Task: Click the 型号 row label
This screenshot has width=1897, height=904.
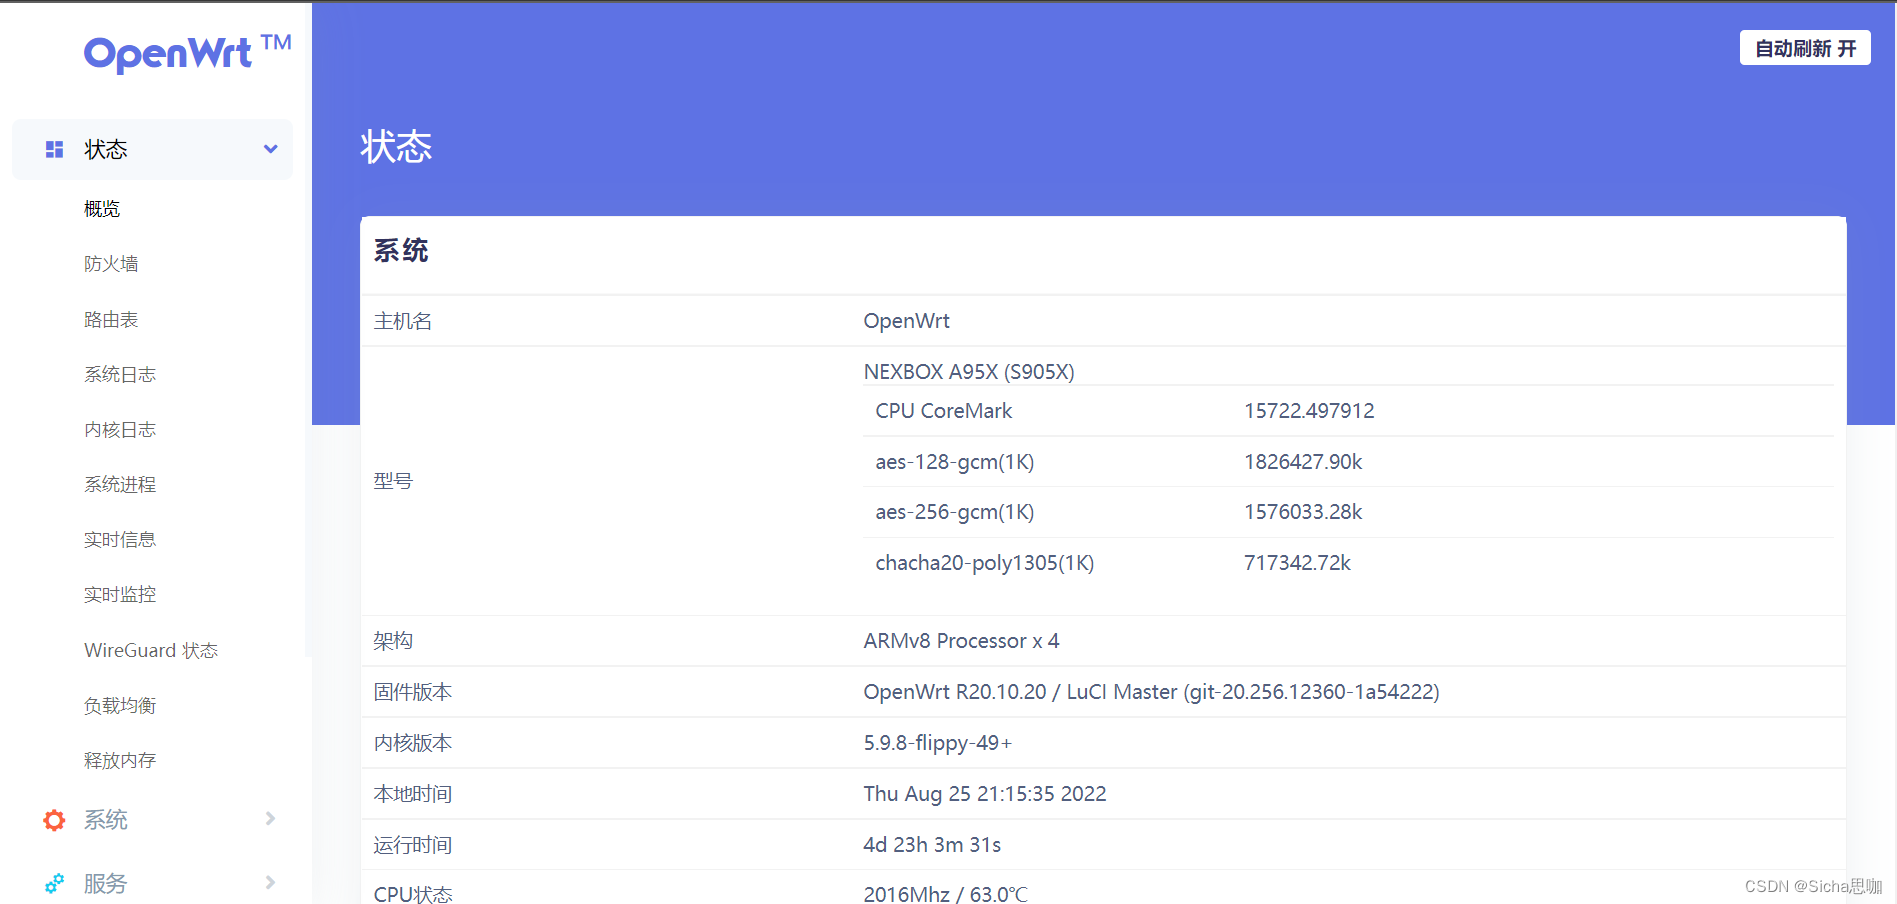Action: (393, 481)
